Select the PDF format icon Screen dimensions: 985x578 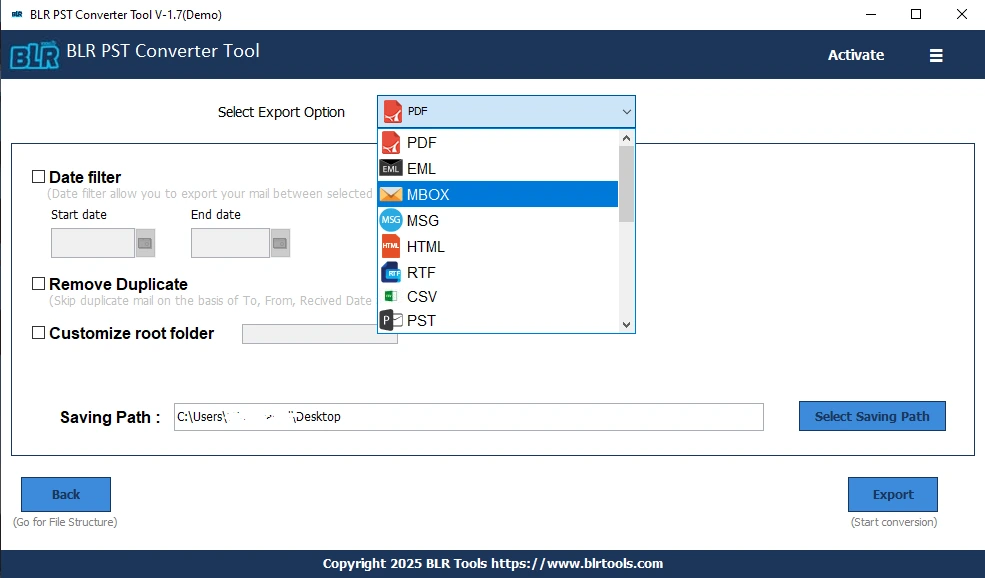coord(391,142)
